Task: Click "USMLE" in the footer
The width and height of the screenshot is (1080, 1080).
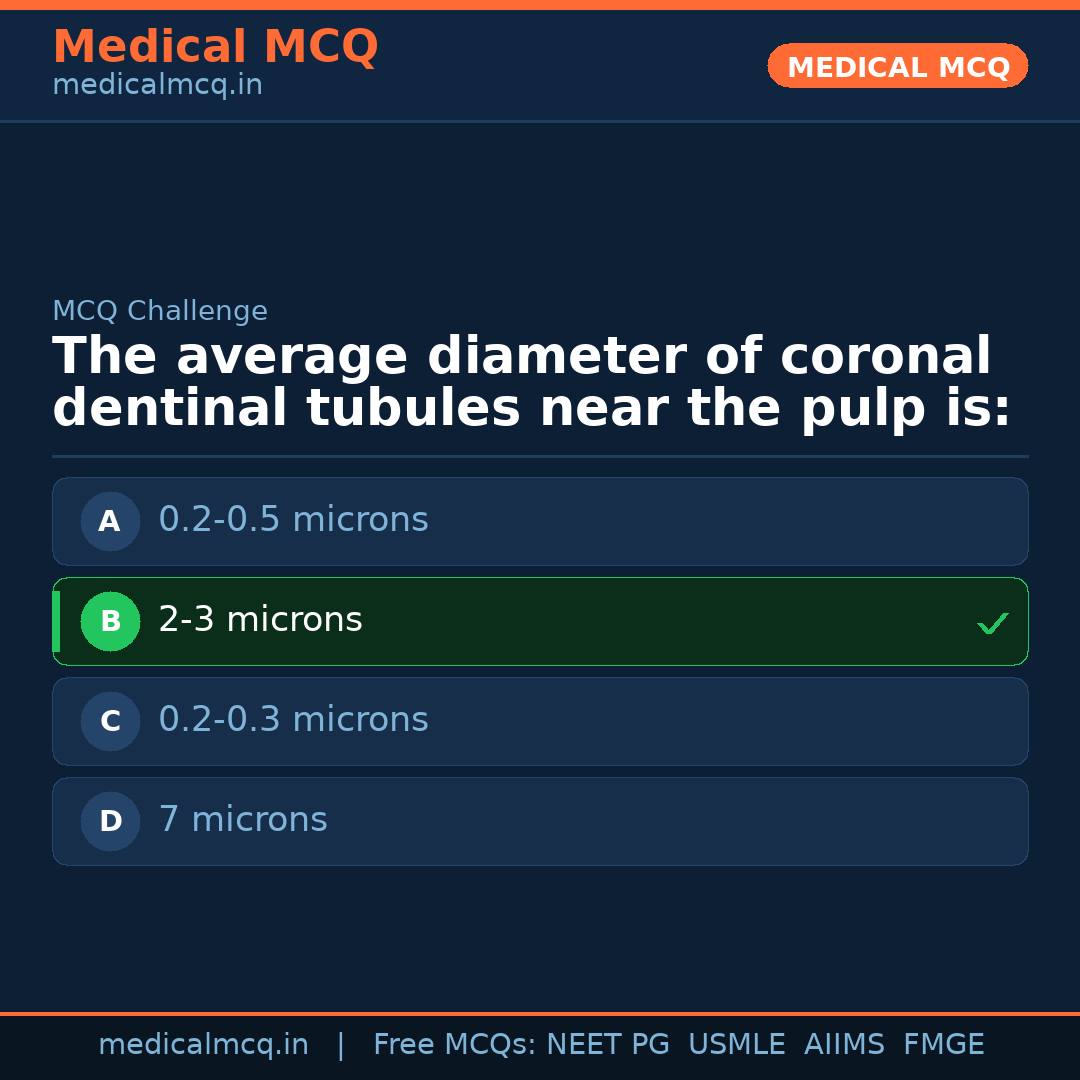Action: point(736,1045)
